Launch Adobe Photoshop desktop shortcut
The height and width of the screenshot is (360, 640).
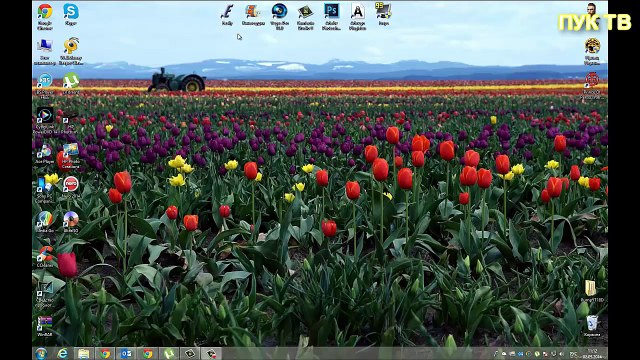click(x=331, y=16)
